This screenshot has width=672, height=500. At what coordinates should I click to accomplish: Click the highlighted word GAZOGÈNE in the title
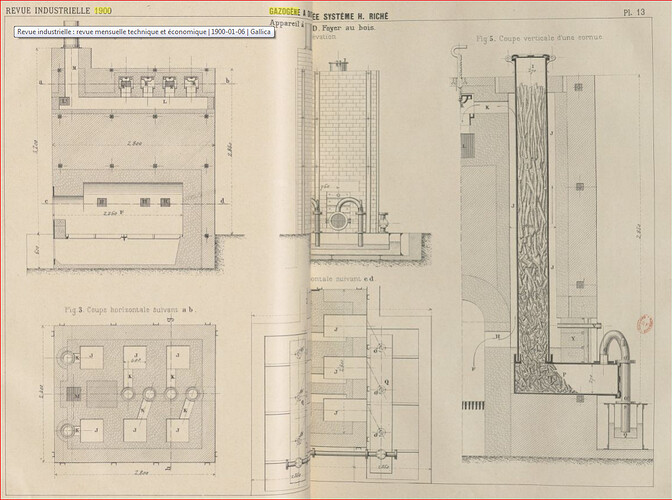285,11
